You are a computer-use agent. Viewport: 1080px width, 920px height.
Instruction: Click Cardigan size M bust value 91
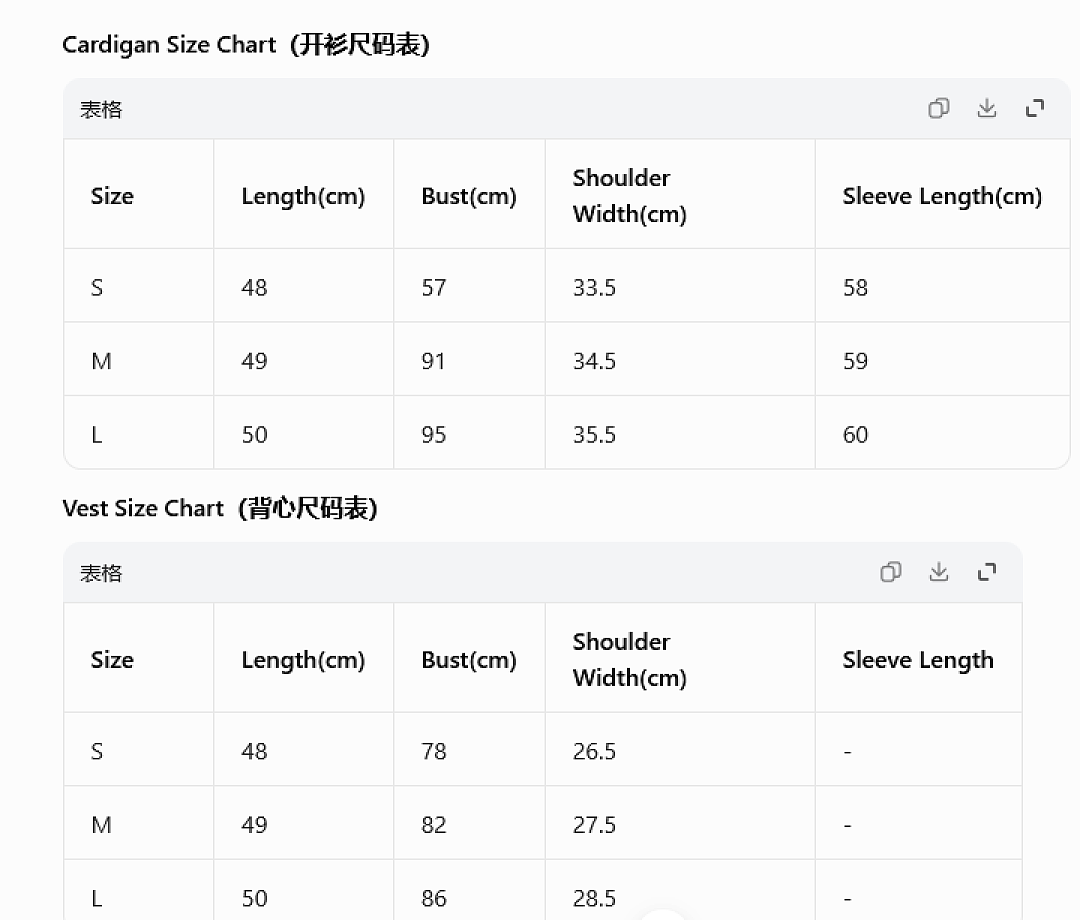[433, 362]
